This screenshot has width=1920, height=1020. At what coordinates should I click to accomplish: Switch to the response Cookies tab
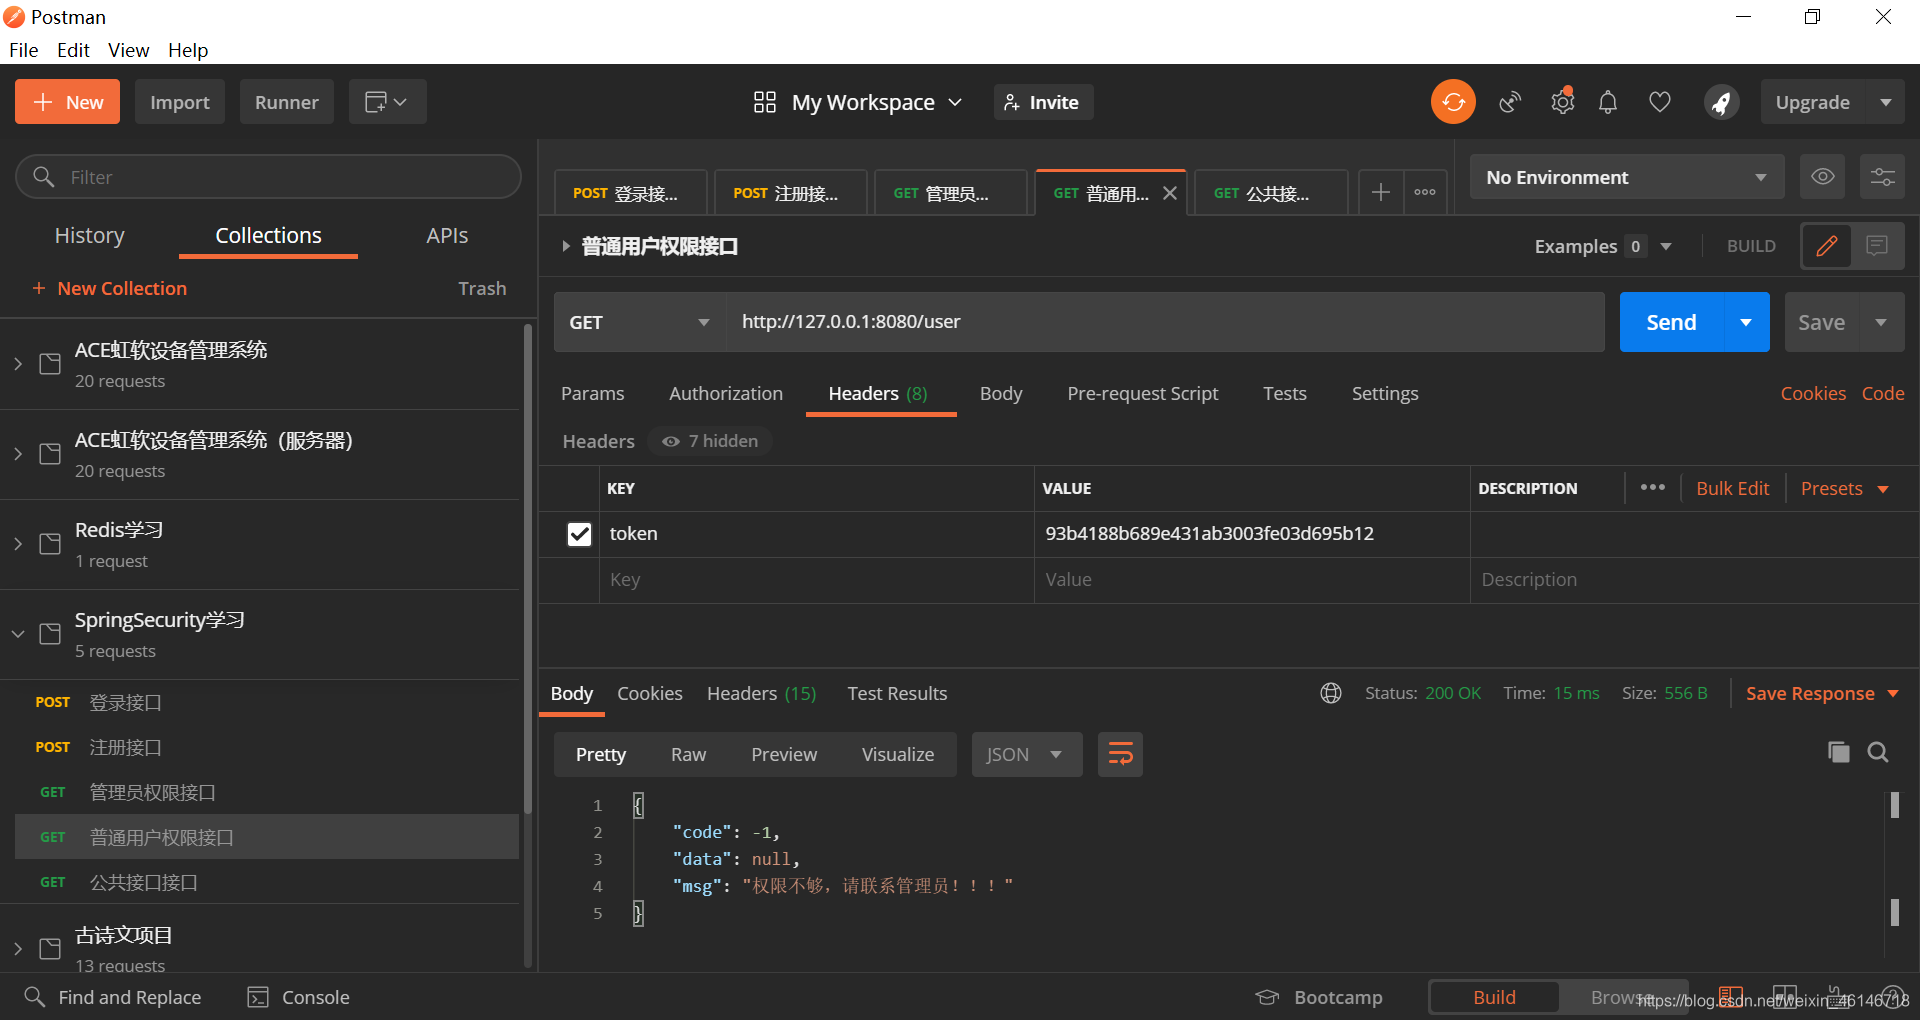[x=650, y=693]
